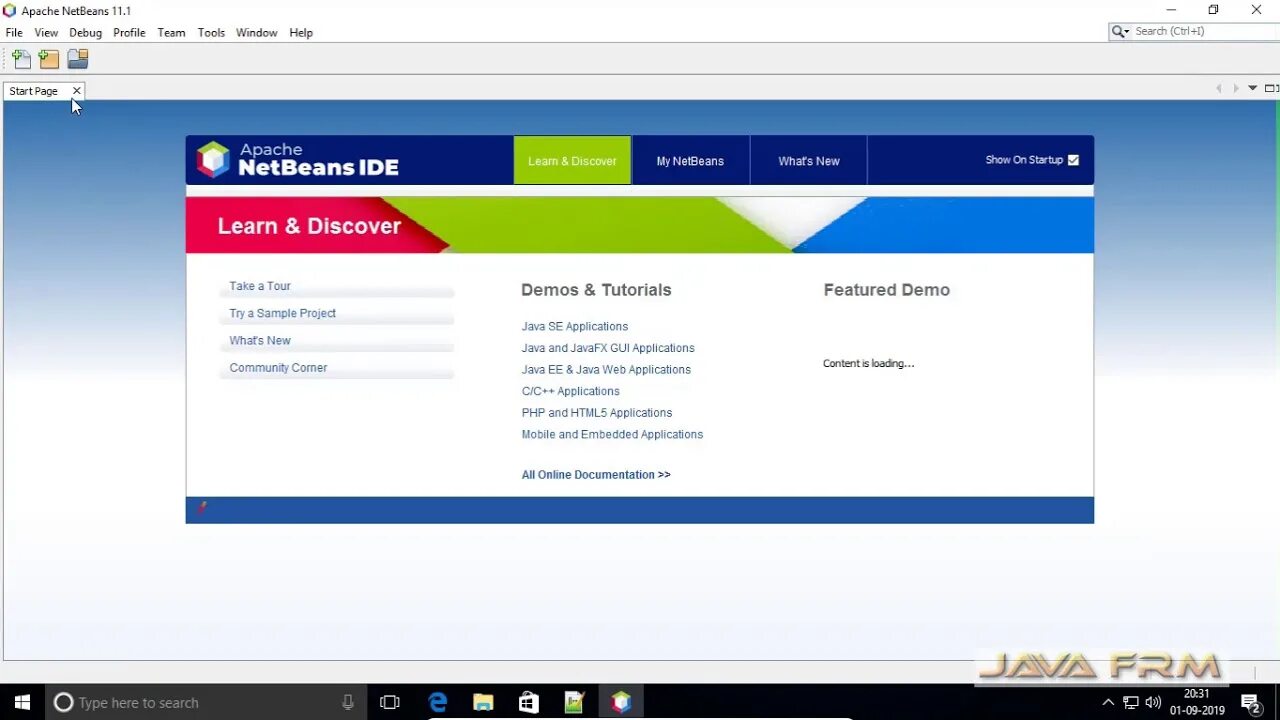This screenshot has height=720, width=1280.
Task: Open the Tools menu
Action: [211, 33]
